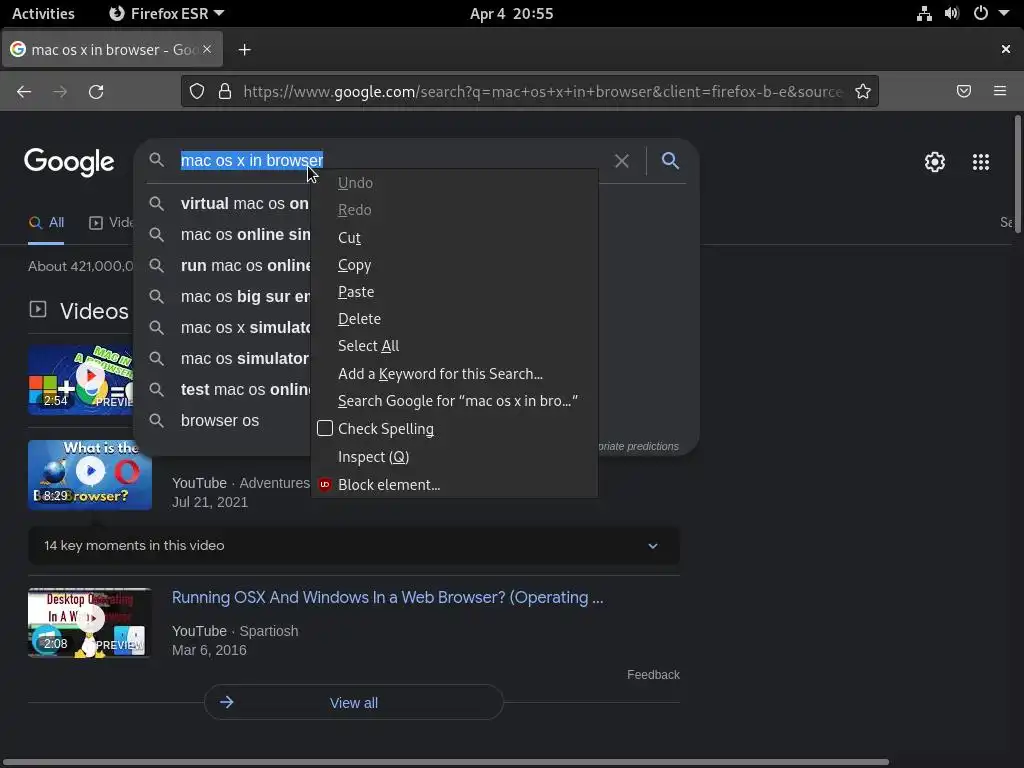Screen dimensions: 1024x768
Task: Open the Firefox ESR app menu dropdown
Action: 167,13
